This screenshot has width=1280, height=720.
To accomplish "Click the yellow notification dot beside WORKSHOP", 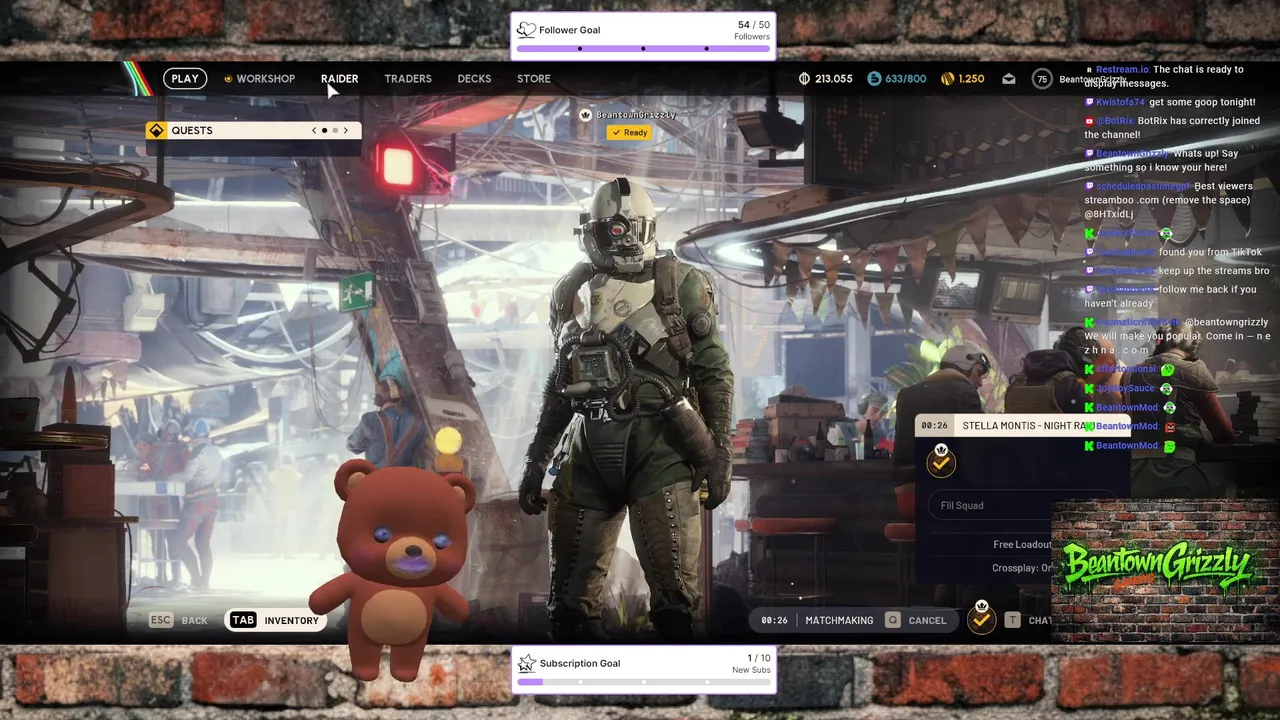I will pos(228,79).
